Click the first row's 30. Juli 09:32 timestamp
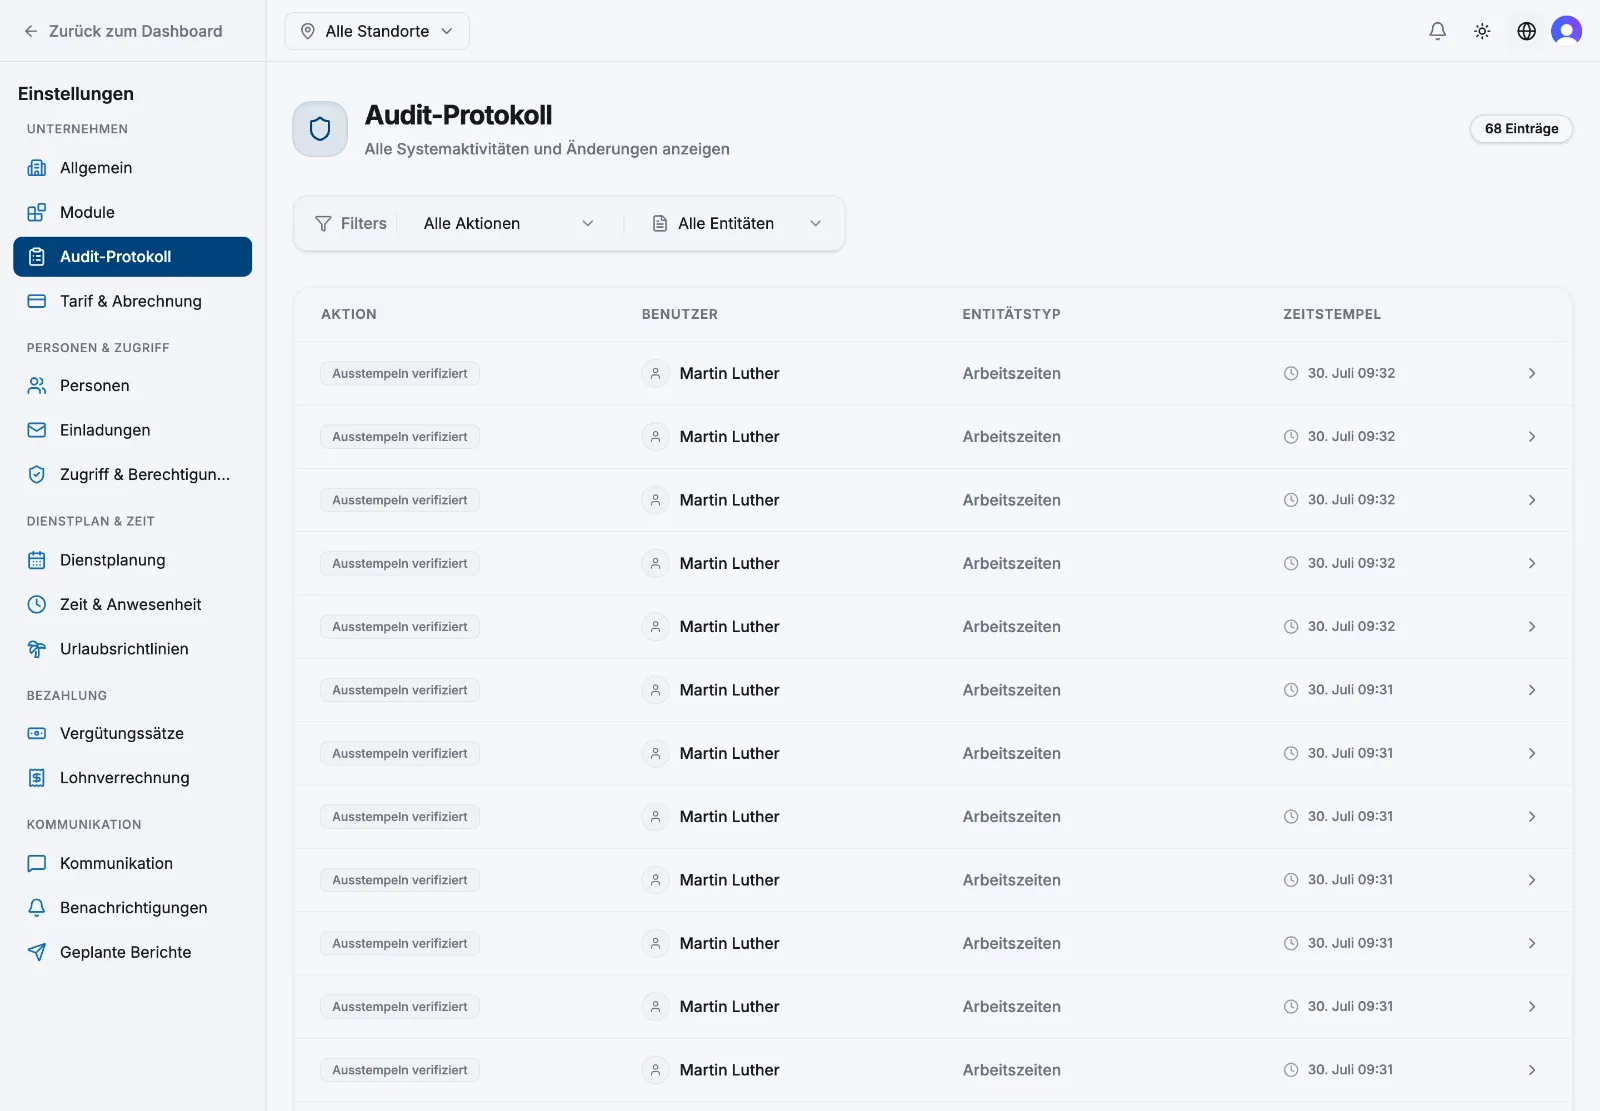The image size is (1600, 1111). 1351,373
